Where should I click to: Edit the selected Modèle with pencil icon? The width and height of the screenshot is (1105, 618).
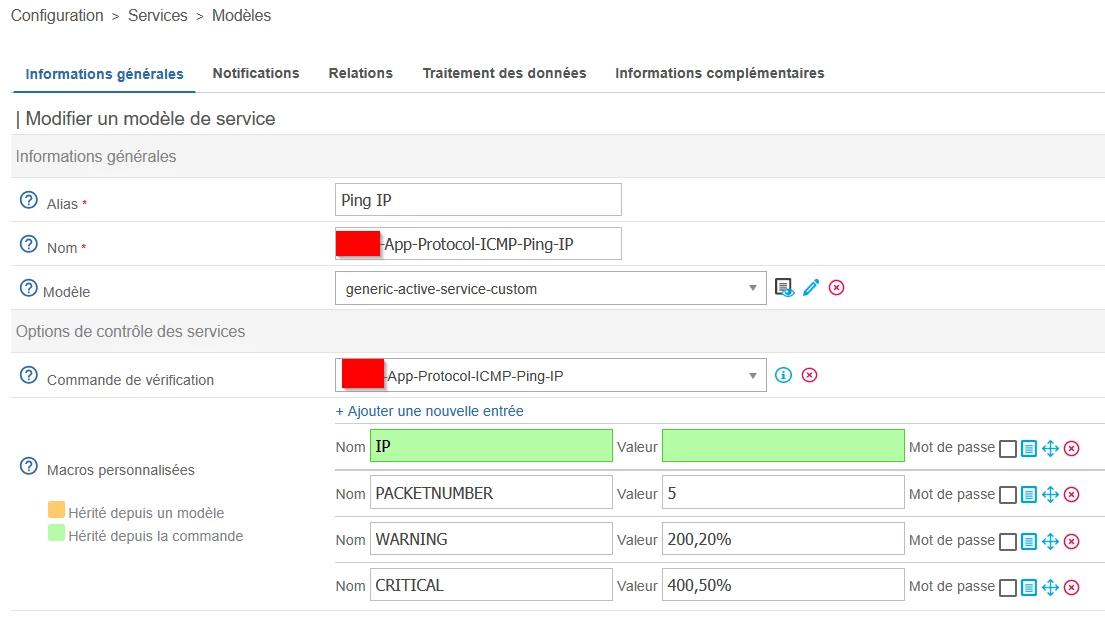click(x=811, y=288)
